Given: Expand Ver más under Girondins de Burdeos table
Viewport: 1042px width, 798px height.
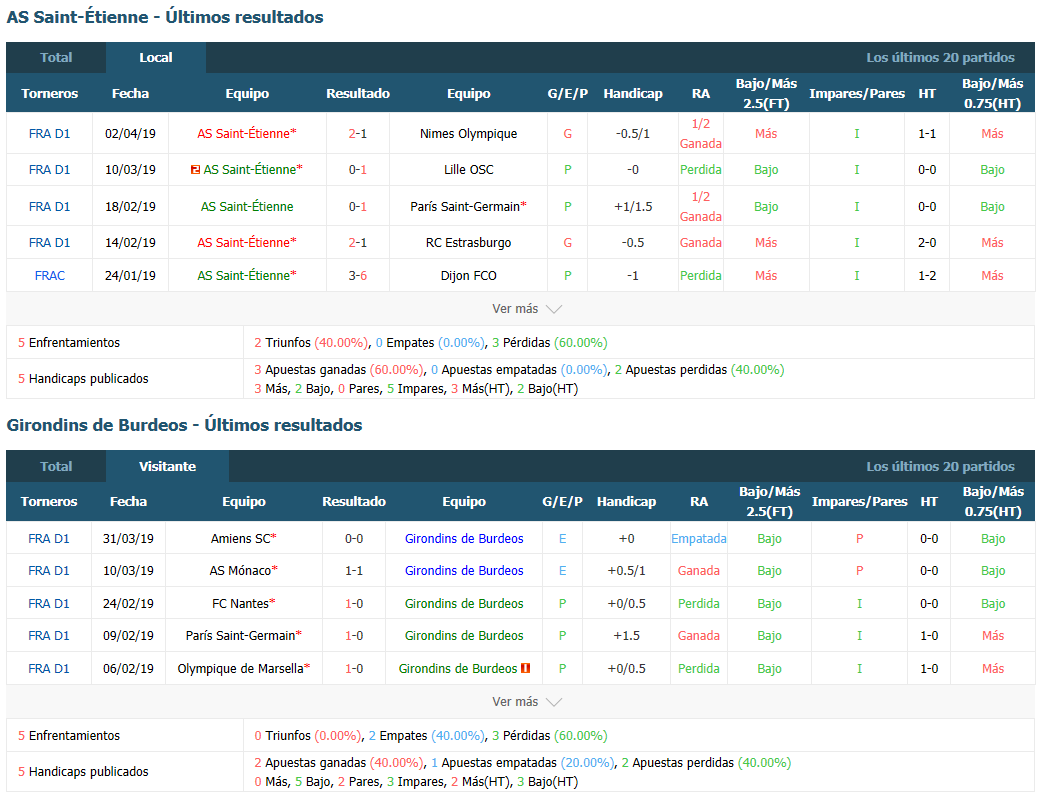Looking at the screenshot, I should coord(526,702).
